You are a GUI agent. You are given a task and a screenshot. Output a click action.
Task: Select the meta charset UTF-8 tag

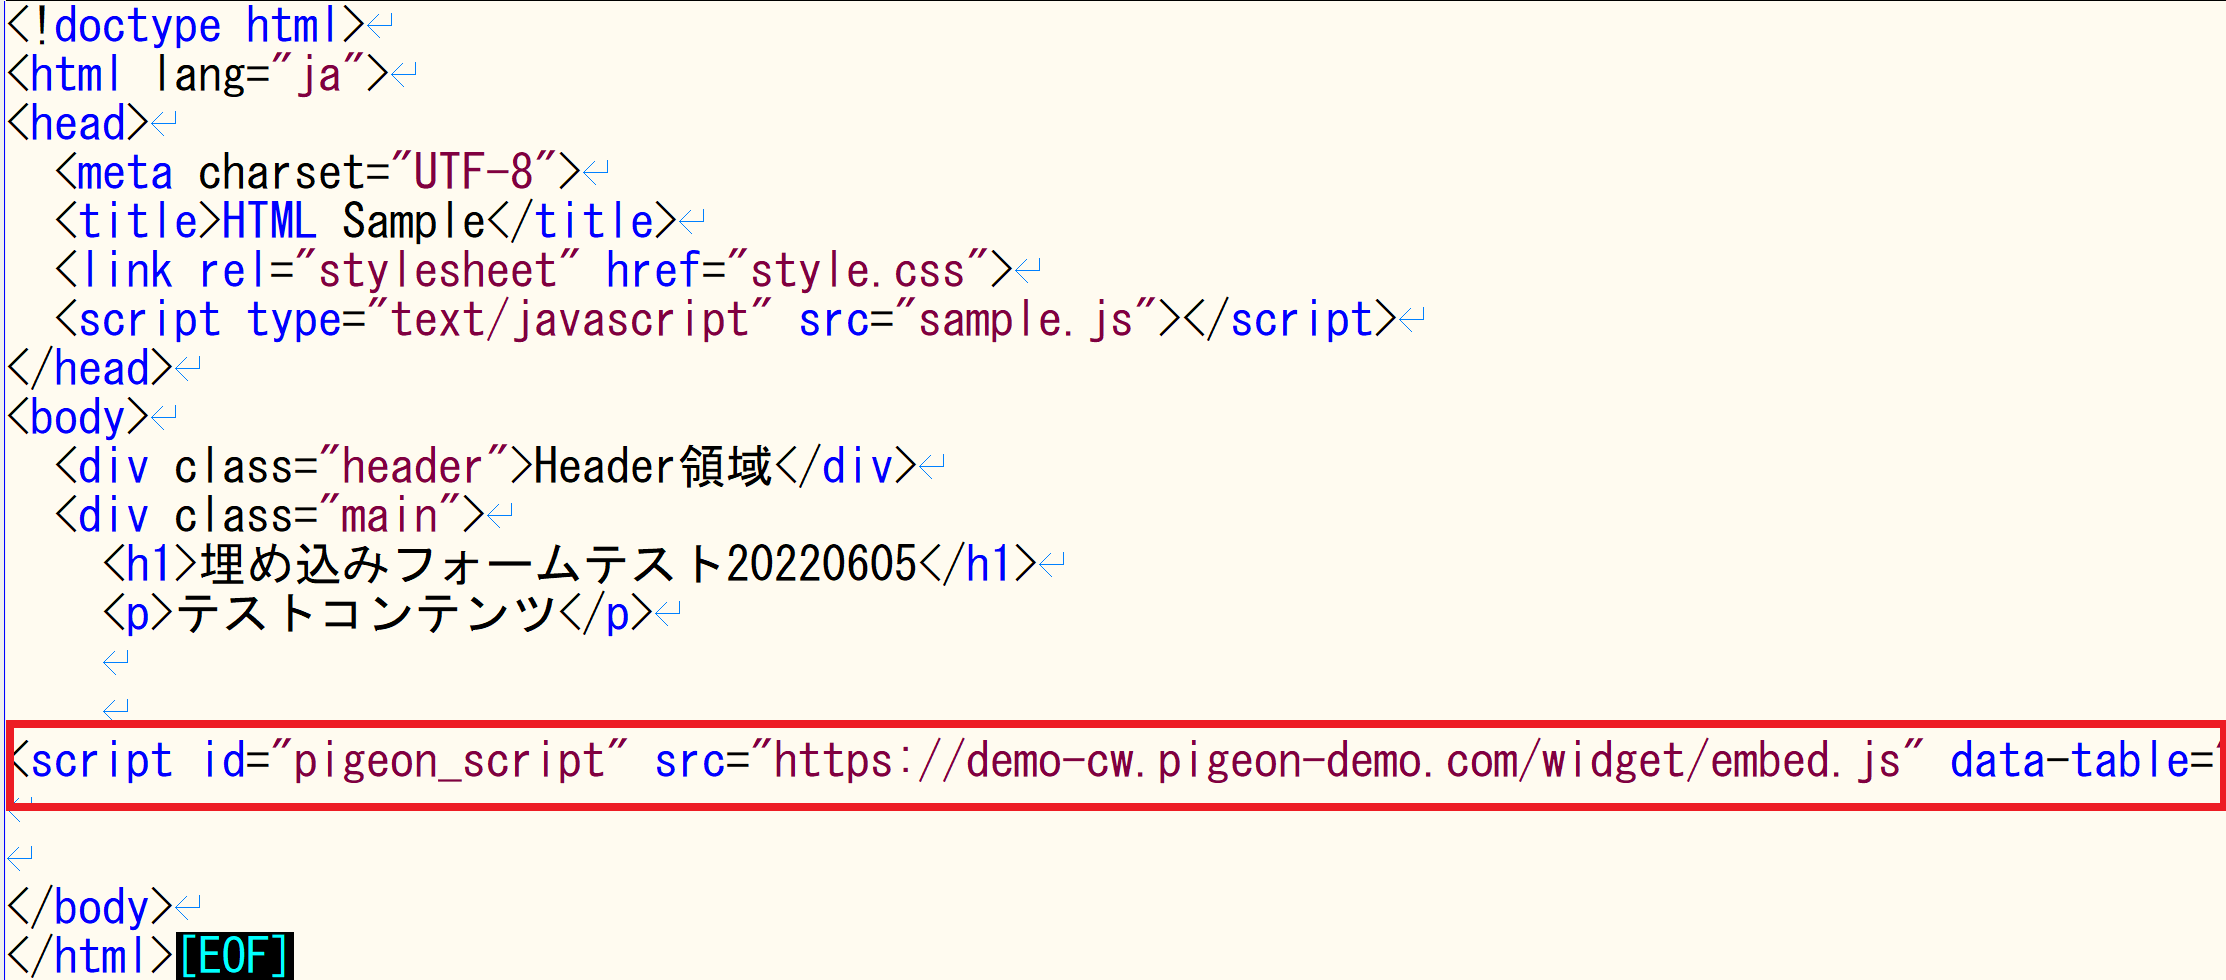tap(310, 172)
